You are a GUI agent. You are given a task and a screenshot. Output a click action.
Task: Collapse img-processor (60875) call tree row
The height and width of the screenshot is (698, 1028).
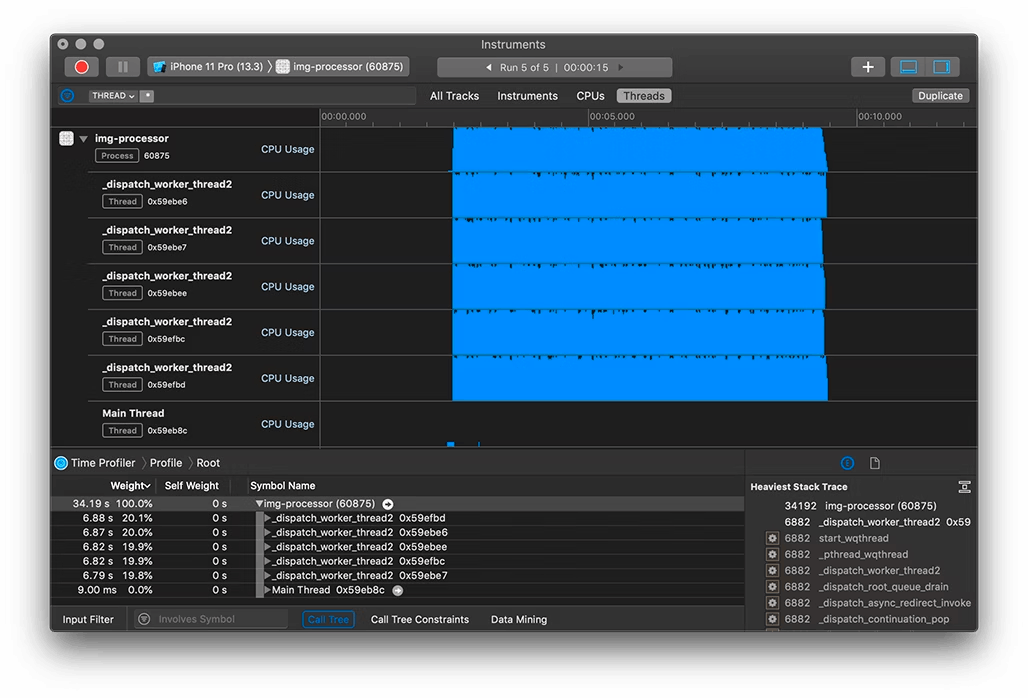[260, 503]
